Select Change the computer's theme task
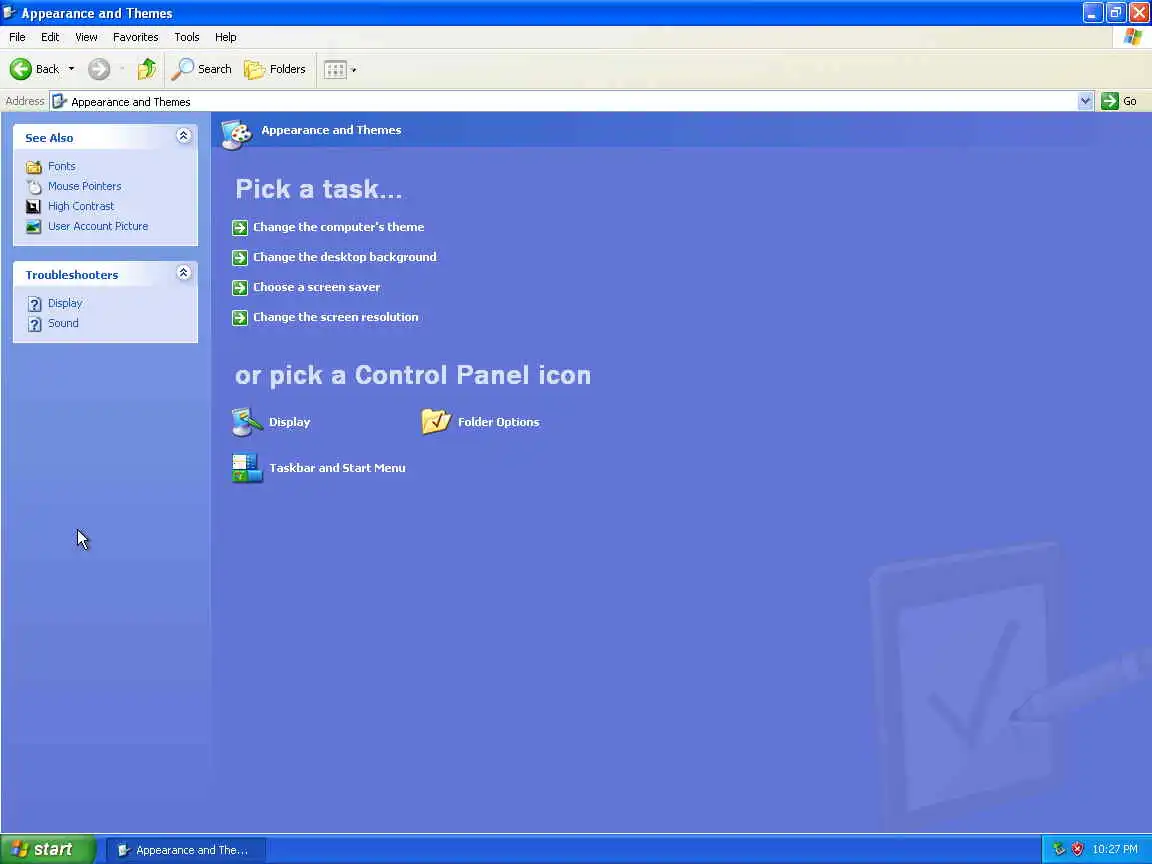 point(339,227)
